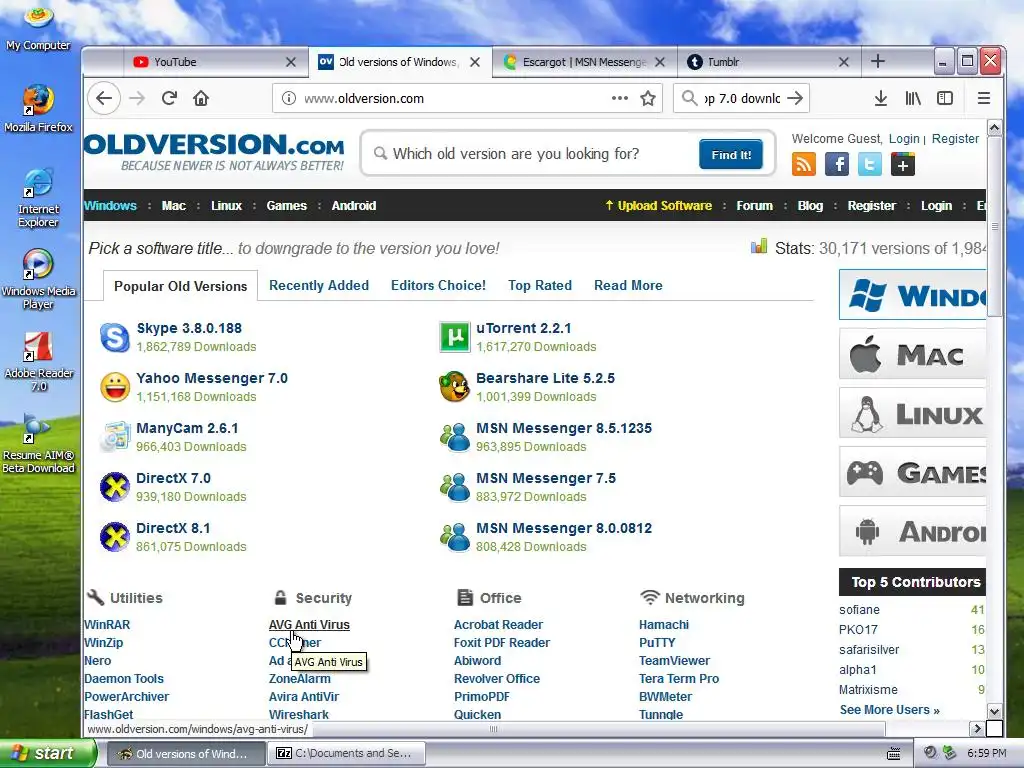This screenshot has width=1024, height=768.
Task: Click the Mac platform banner in the sidebar
Action: pos(912,354)
